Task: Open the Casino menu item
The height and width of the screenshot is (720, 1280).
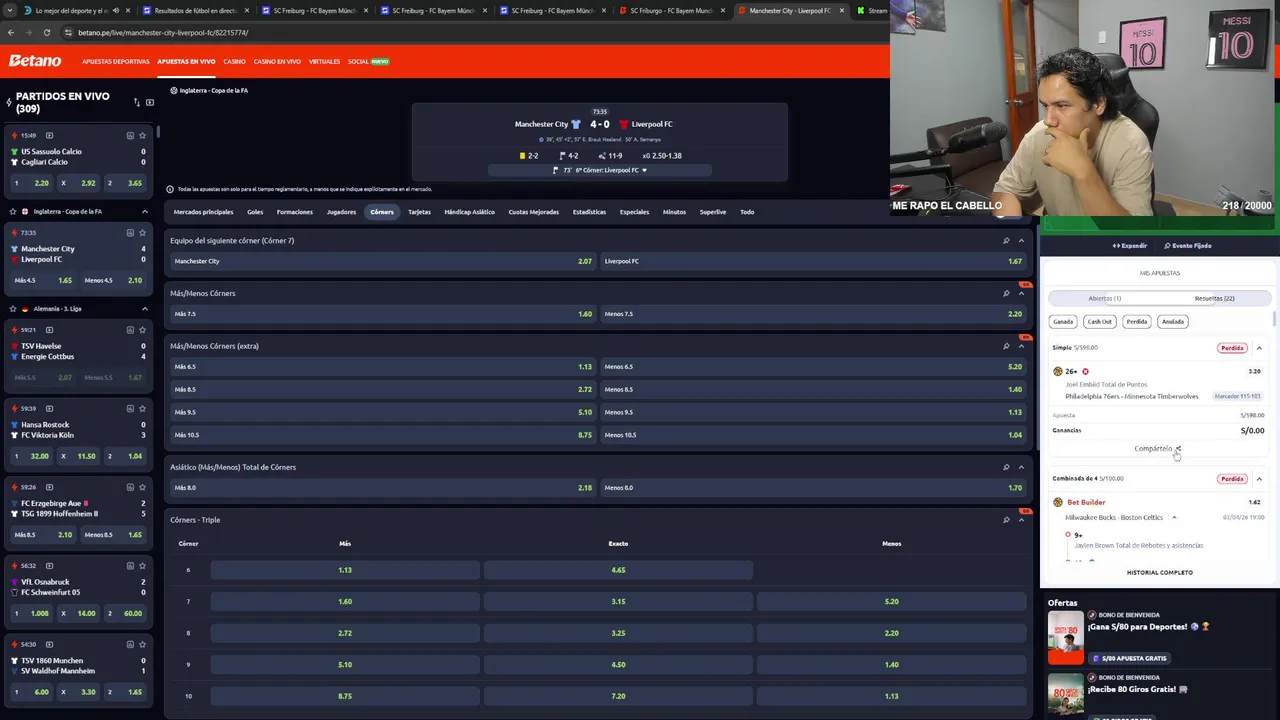Action: (234, 62)
